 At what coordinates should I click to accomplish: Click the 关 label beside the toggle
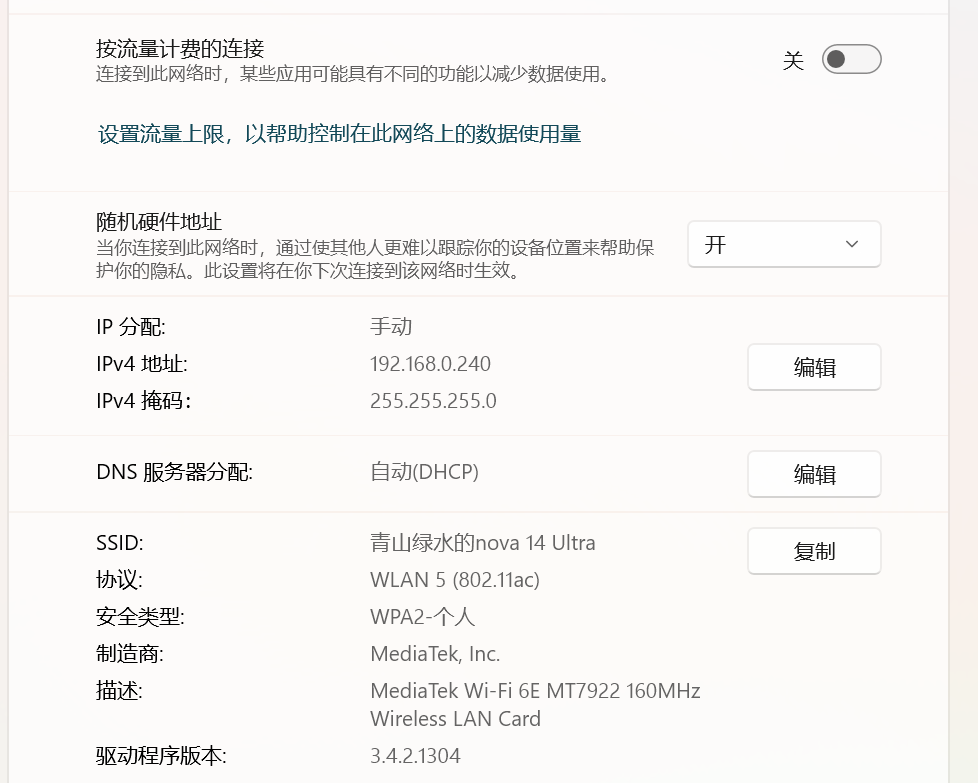[x=793, y=61]
